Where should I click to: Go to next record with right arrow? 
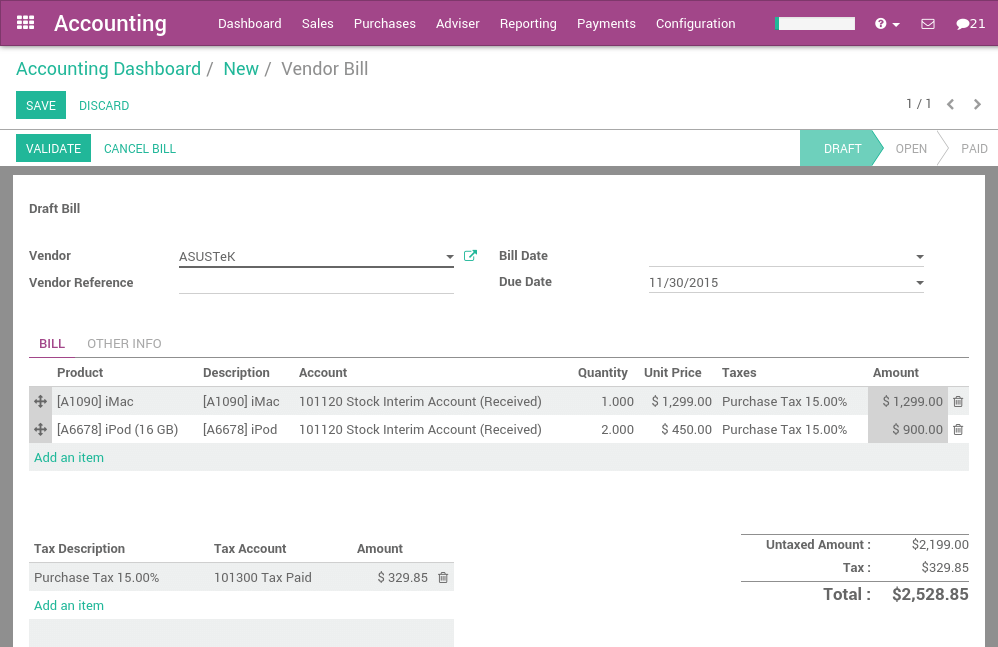point(977,103)
